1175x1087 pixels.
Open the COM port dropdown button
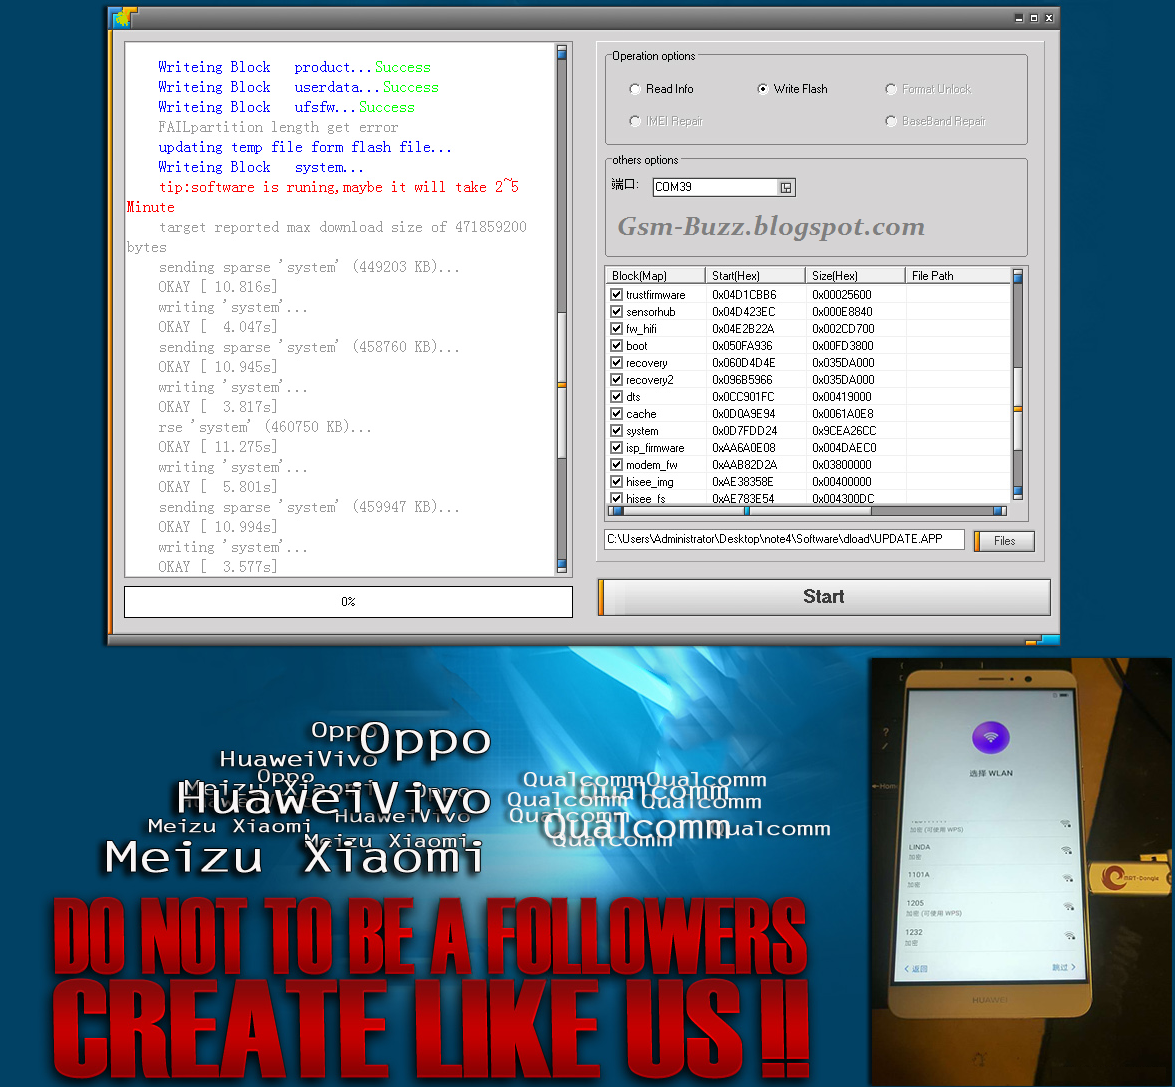pos(785,187)
